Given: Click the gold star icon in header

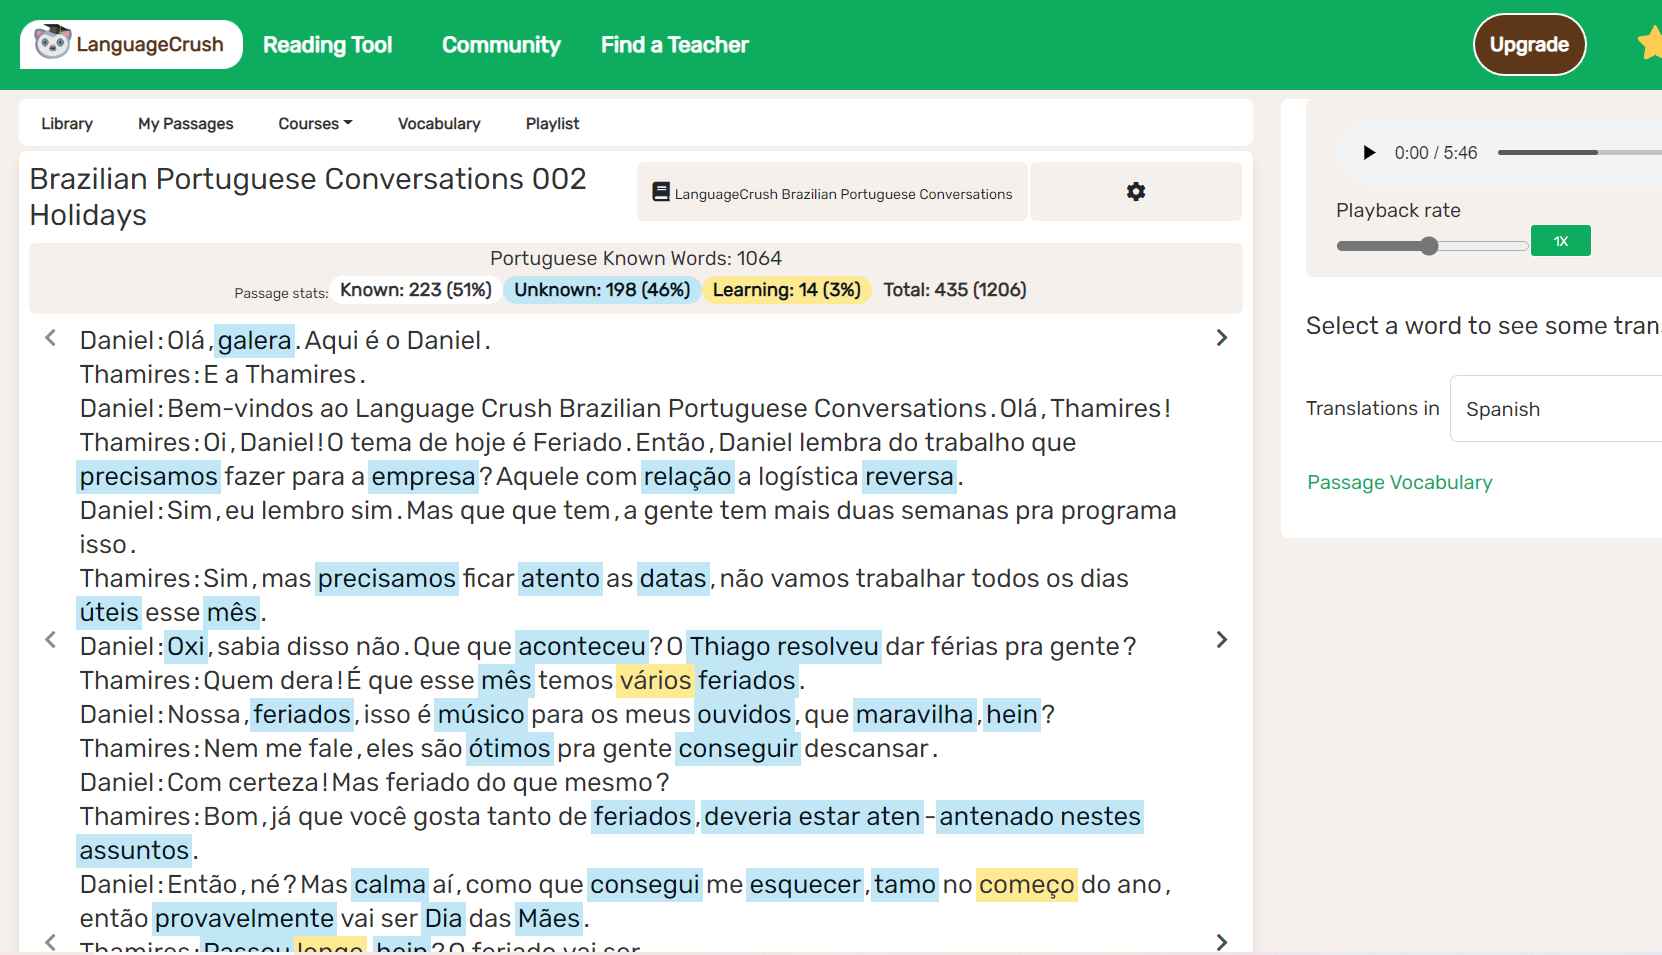Looking at the screenshot, I should point(1650,44).
